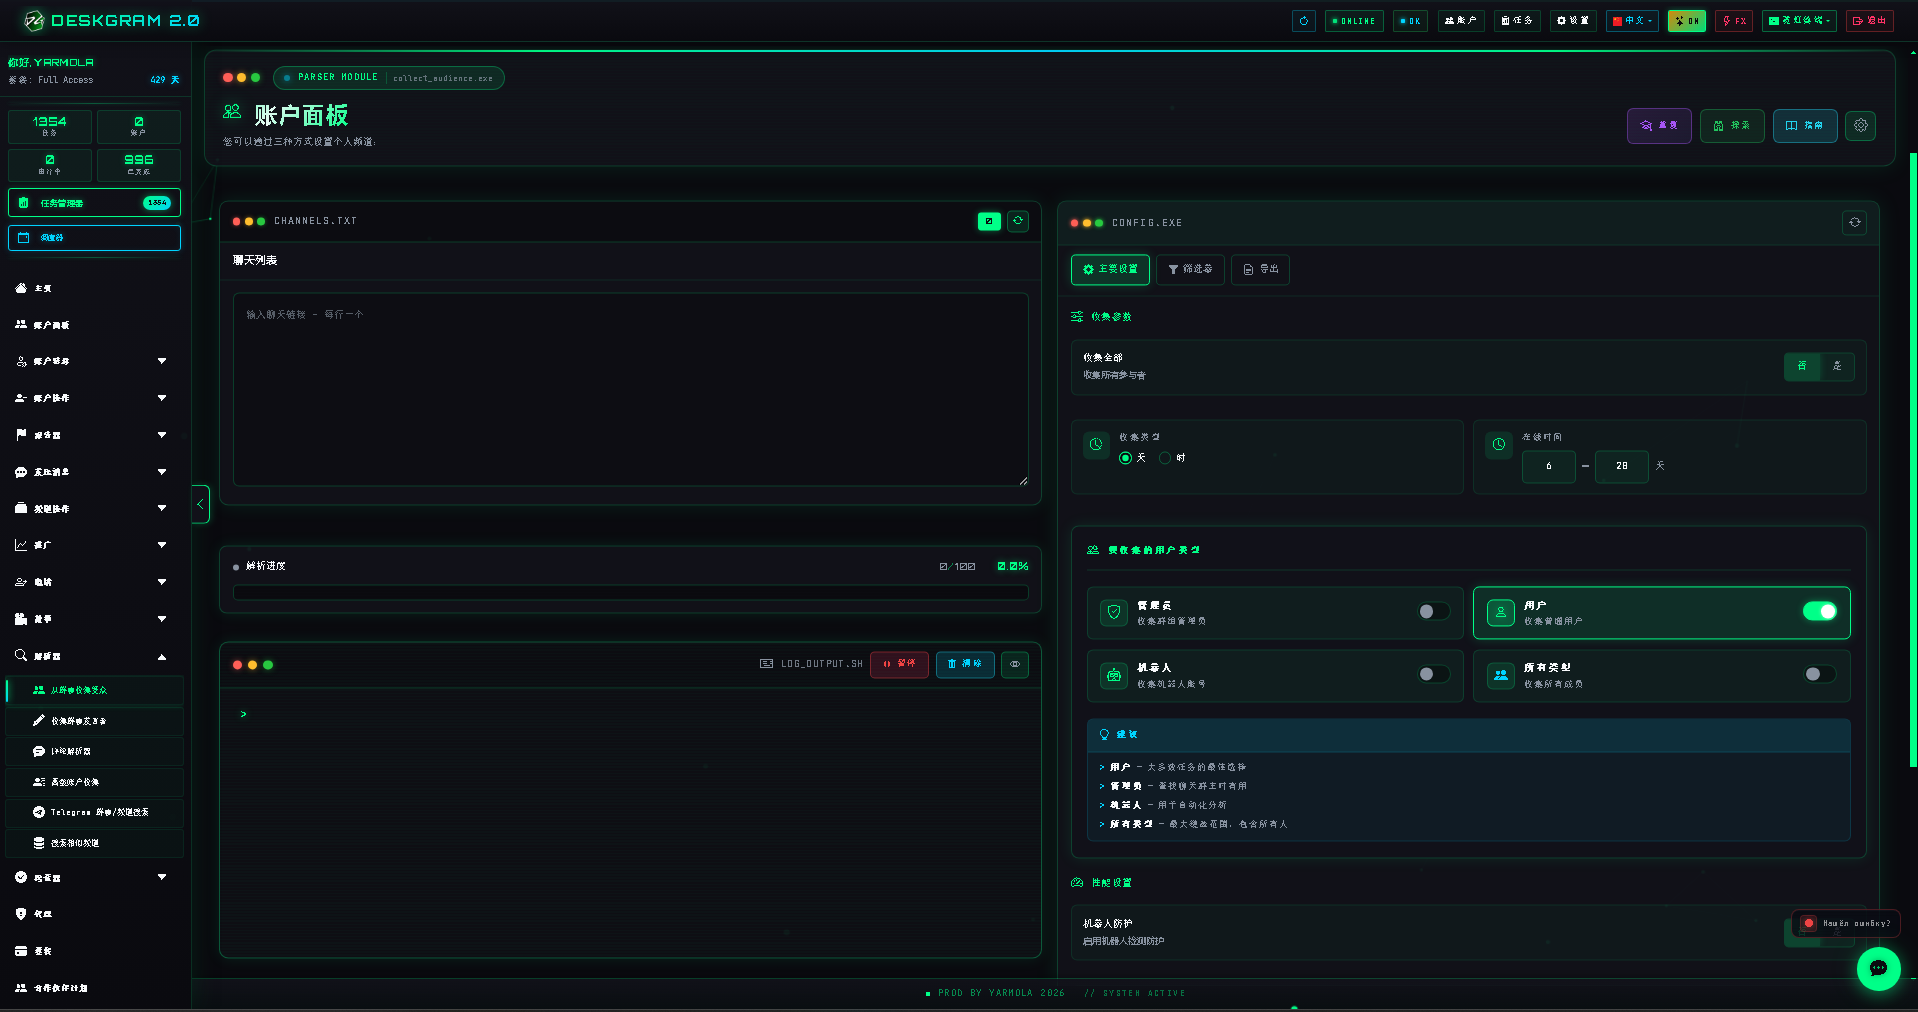Screen dimensions: 1918x1012
Task: Select 是 for collect all option
Action: click(1837, 367)
